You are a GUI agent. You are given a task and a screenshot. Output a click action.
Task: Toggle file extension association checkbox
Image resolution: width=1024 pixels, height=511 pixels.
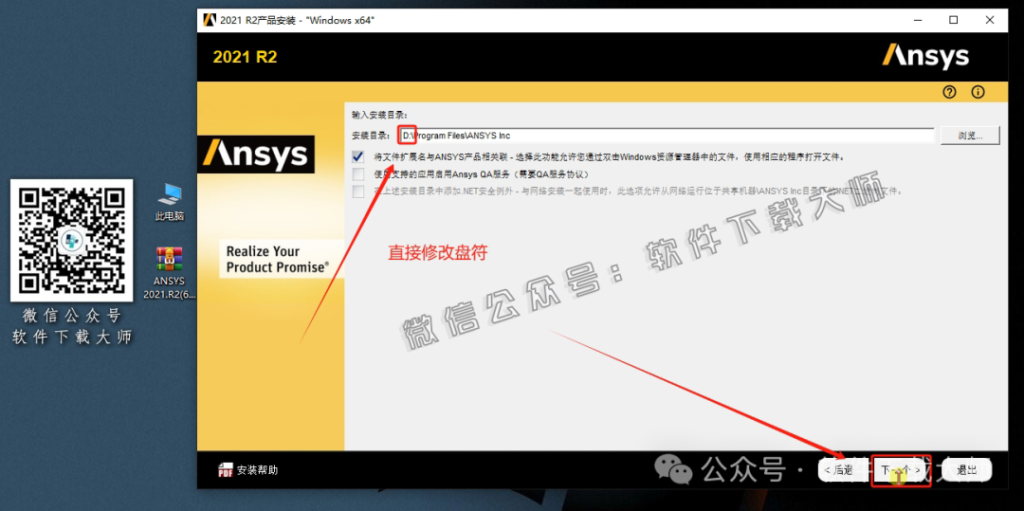tap(358, 157)
